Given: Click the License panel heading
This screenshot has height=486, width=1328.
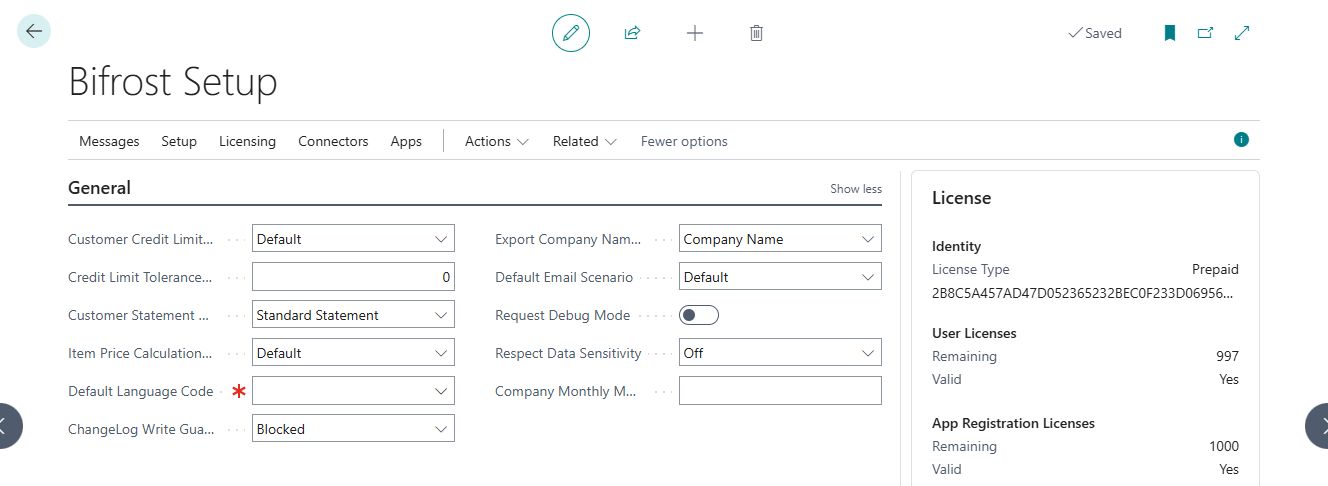Looking at the screenshot, I should point(961,198).
